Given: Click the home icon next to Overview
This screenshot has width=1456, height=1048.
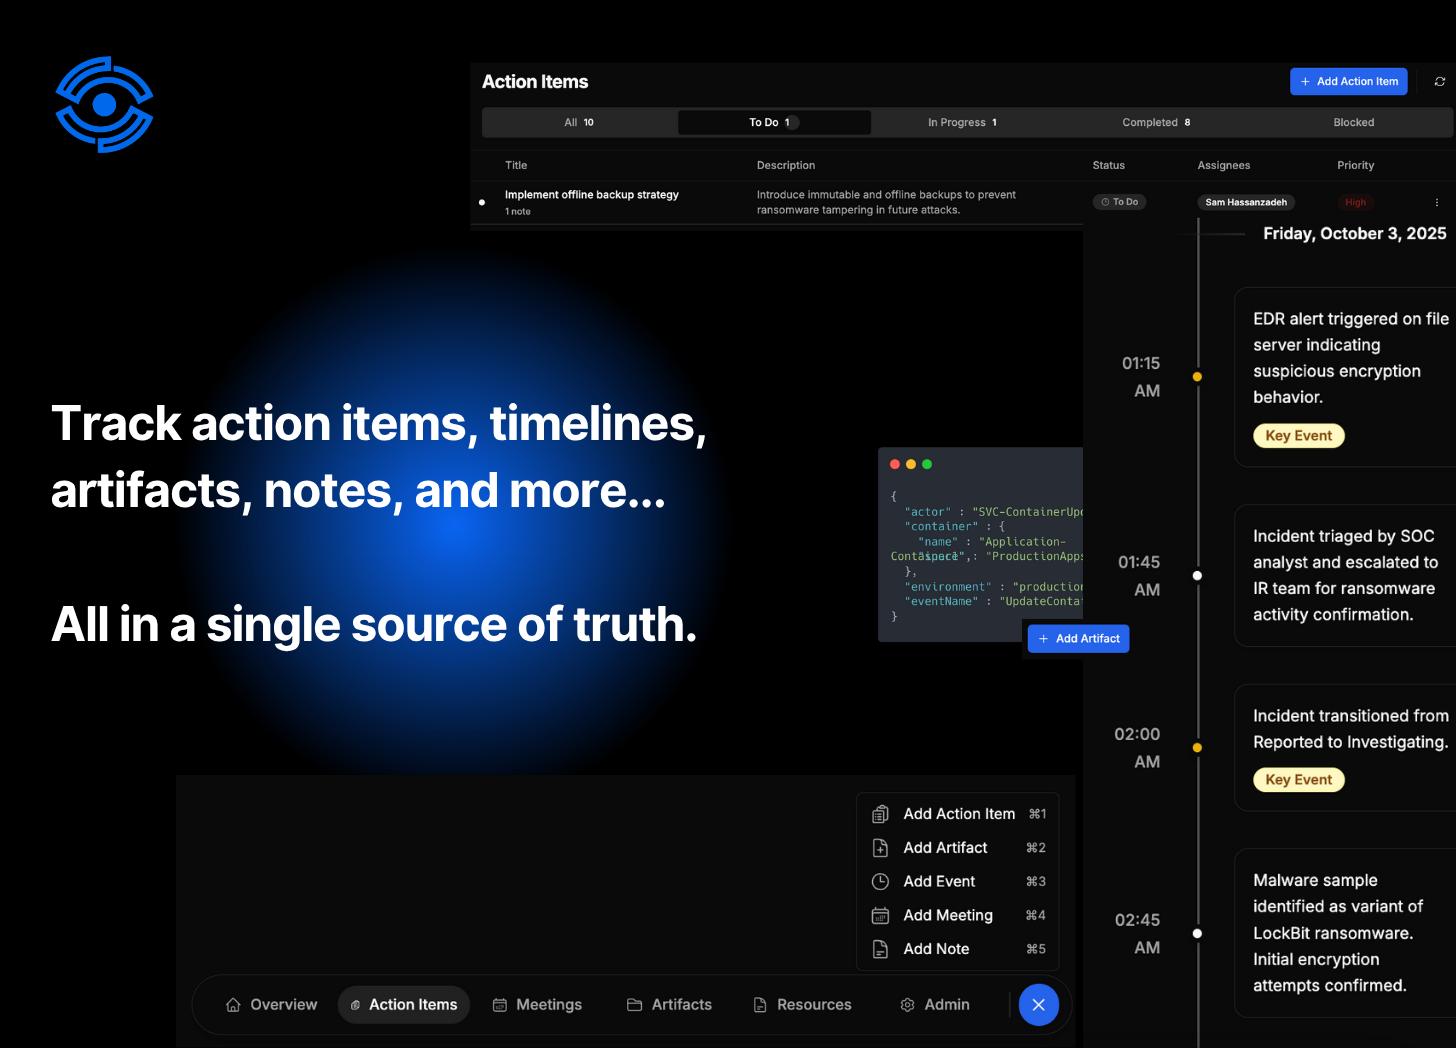Looking at the screenshot, I should (233, 1004).
